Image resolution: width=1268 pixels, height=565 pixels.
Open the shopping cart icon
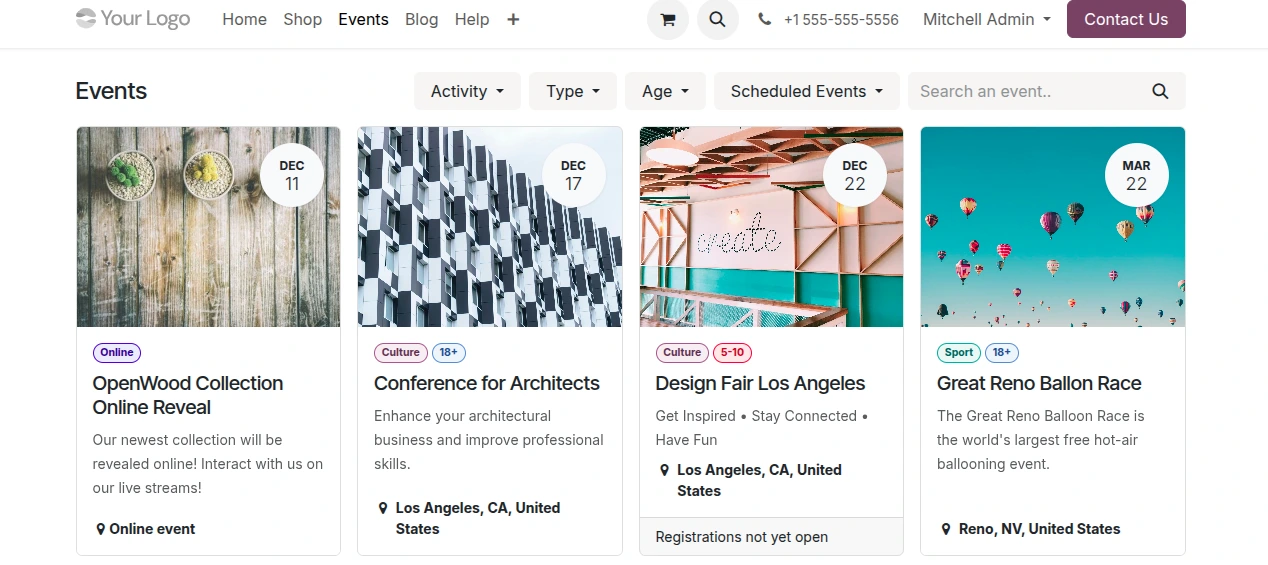coord(668,19)
